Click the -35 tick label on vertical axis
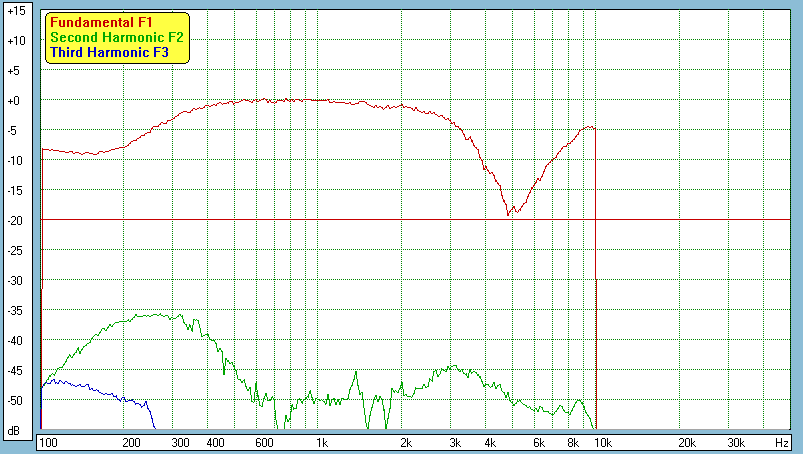 [x=15, y=311]
